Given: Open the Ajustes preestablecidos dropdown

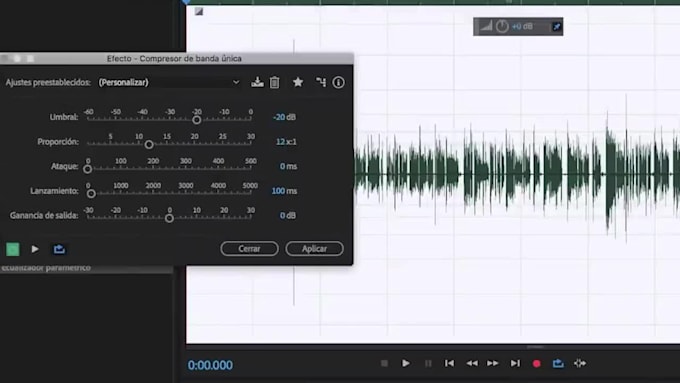Looking at the screenshot, I should click(x=169, y=82).
